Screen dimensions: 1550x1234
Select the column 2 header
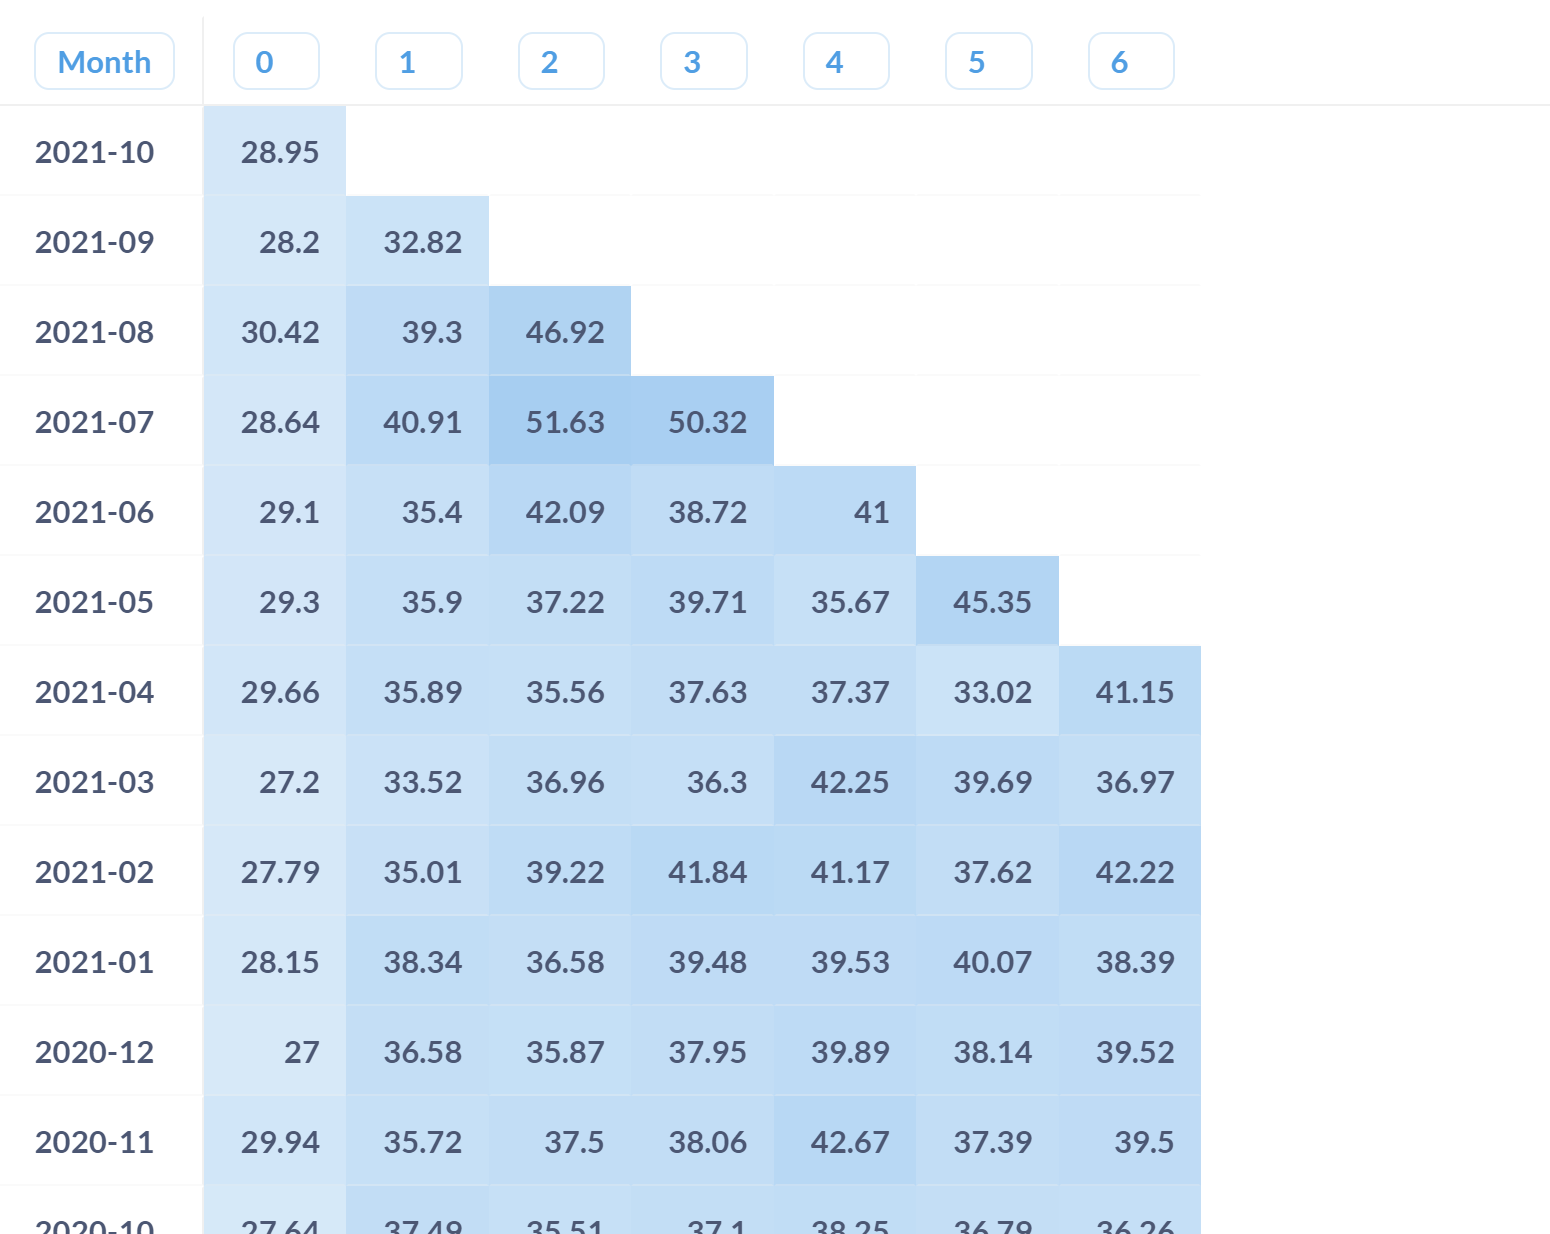click(561, 62)
